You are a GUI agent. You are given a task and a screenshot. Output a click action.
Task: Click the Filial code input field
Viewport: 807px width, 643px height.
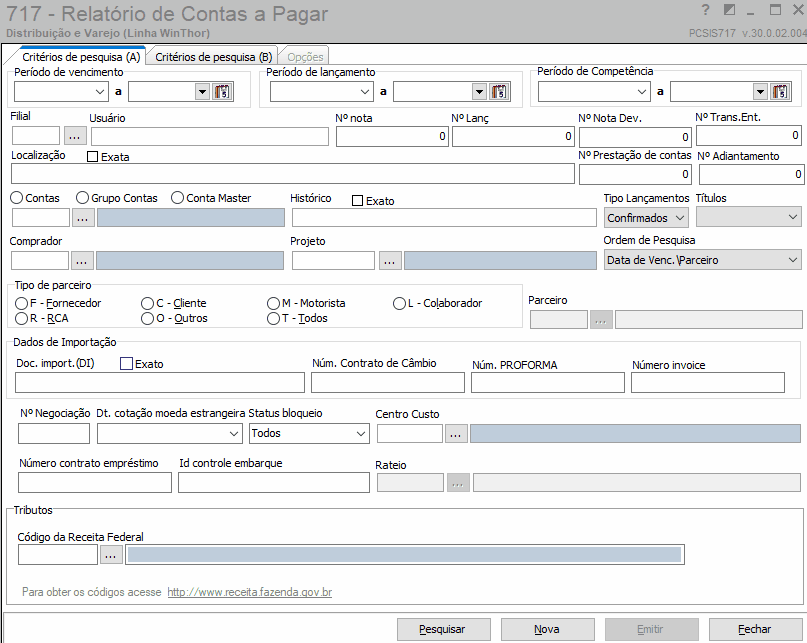point(36,136)
